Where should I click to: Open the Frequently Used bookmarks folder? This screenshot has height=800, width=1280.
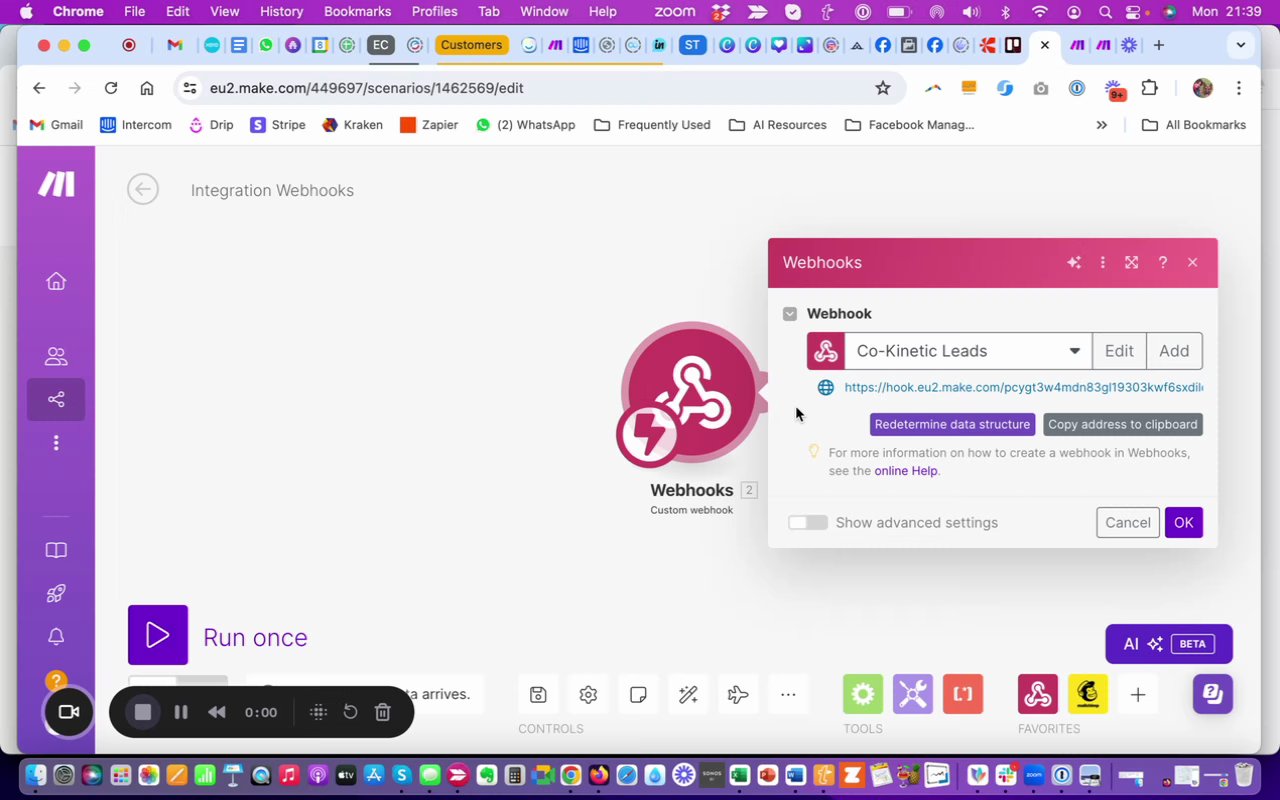[x=652, y=125]
